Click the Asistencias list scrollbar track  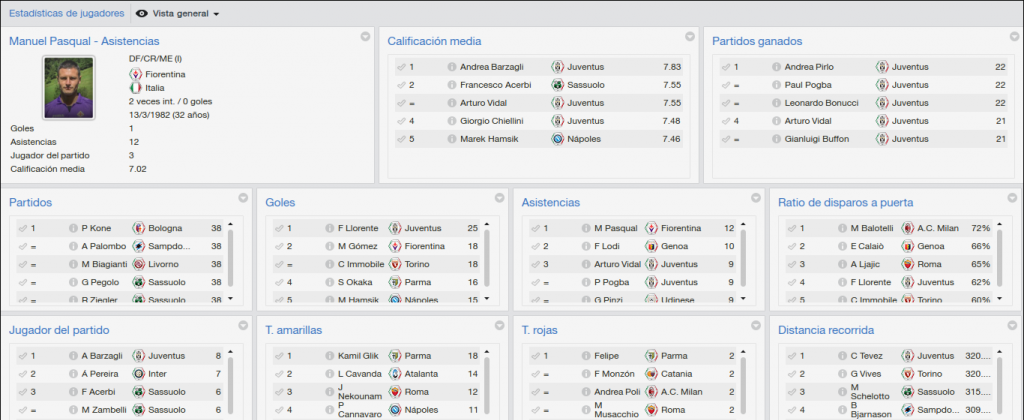coord(743,260)
